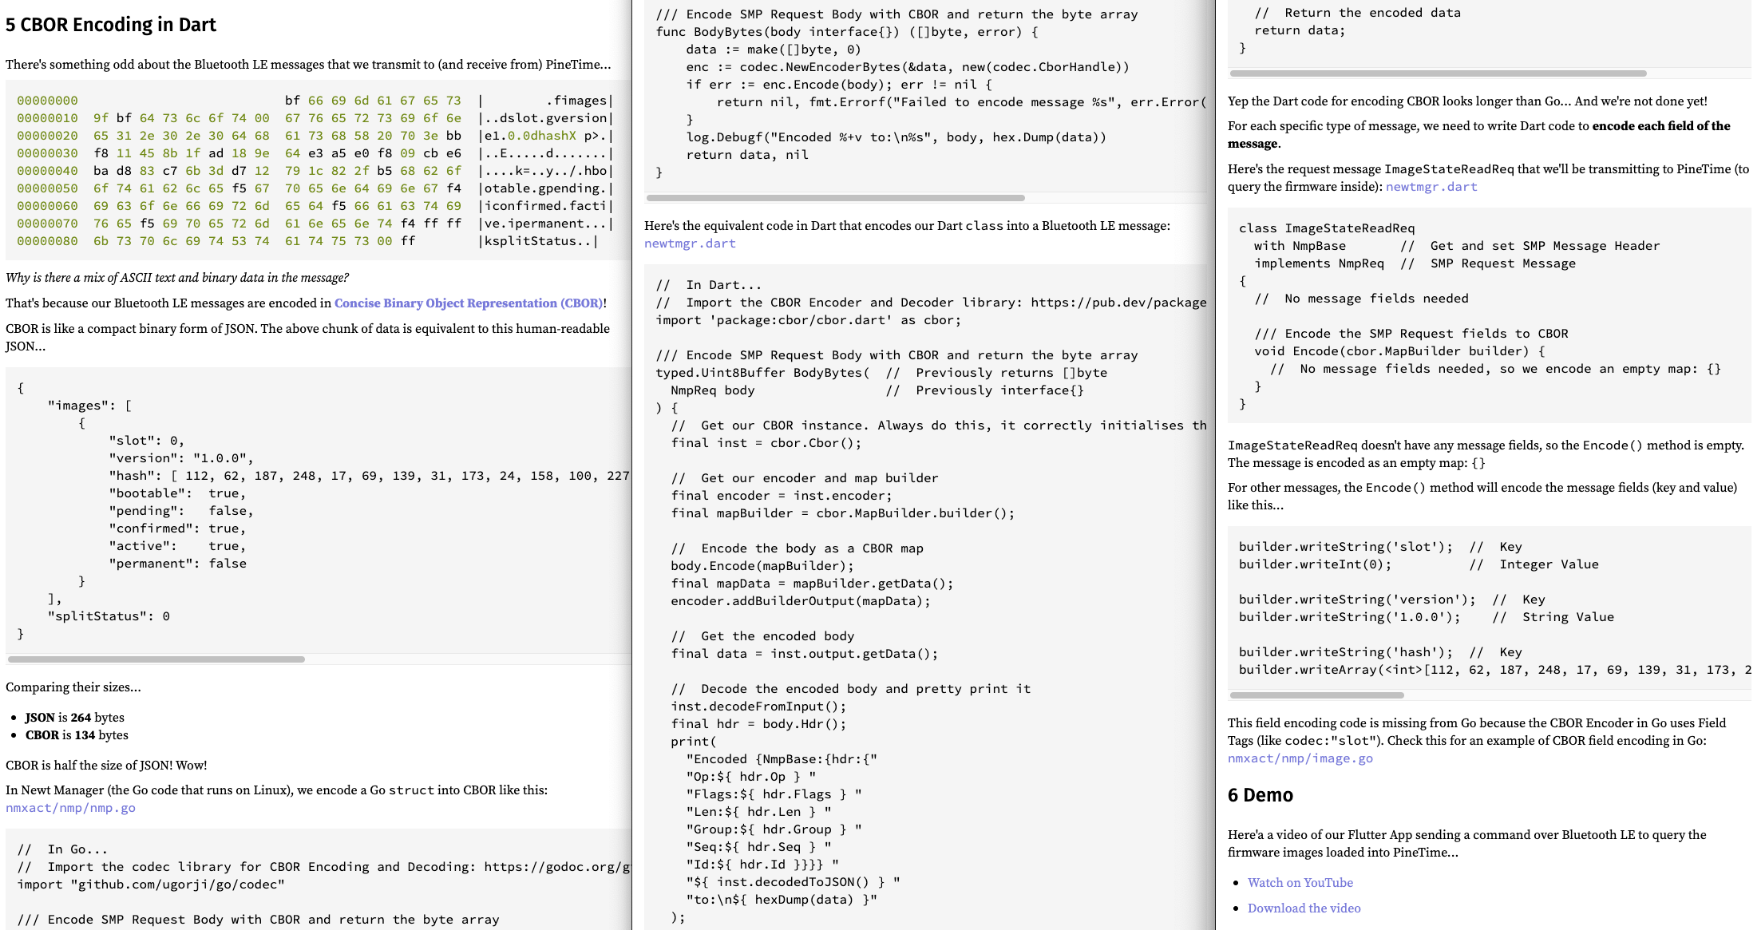Click the 'CBOR is 134 bytes' bullet
The image size is (1761, 930).
(x=77, y=735)
